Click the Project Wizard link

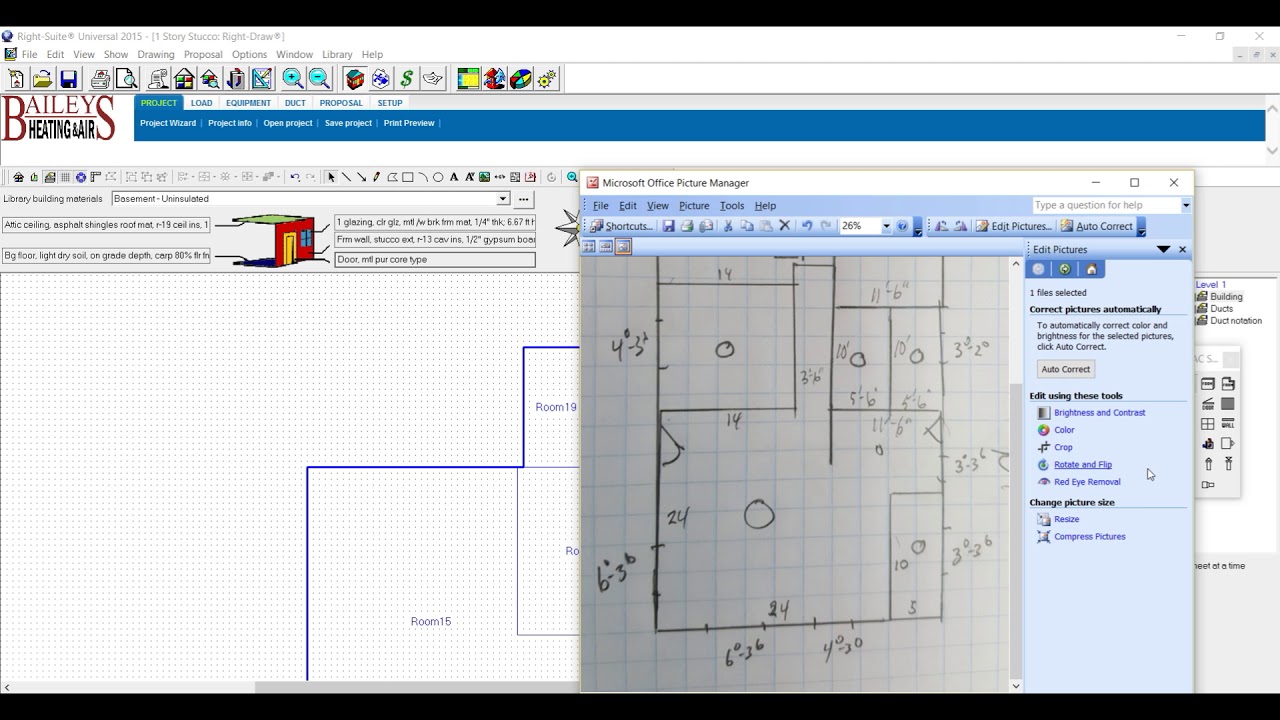(168, 123)
